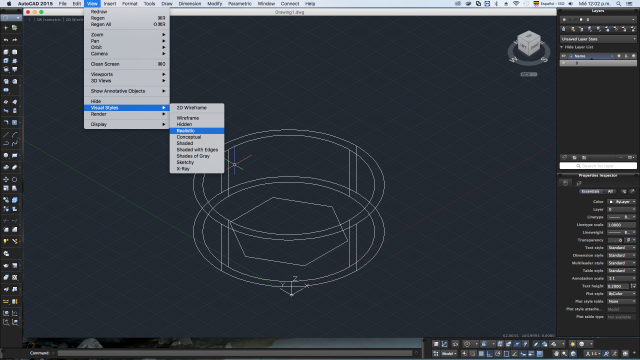Select the Polyline tool
This screenshot has height=360, width=640.
pos(6,143)
